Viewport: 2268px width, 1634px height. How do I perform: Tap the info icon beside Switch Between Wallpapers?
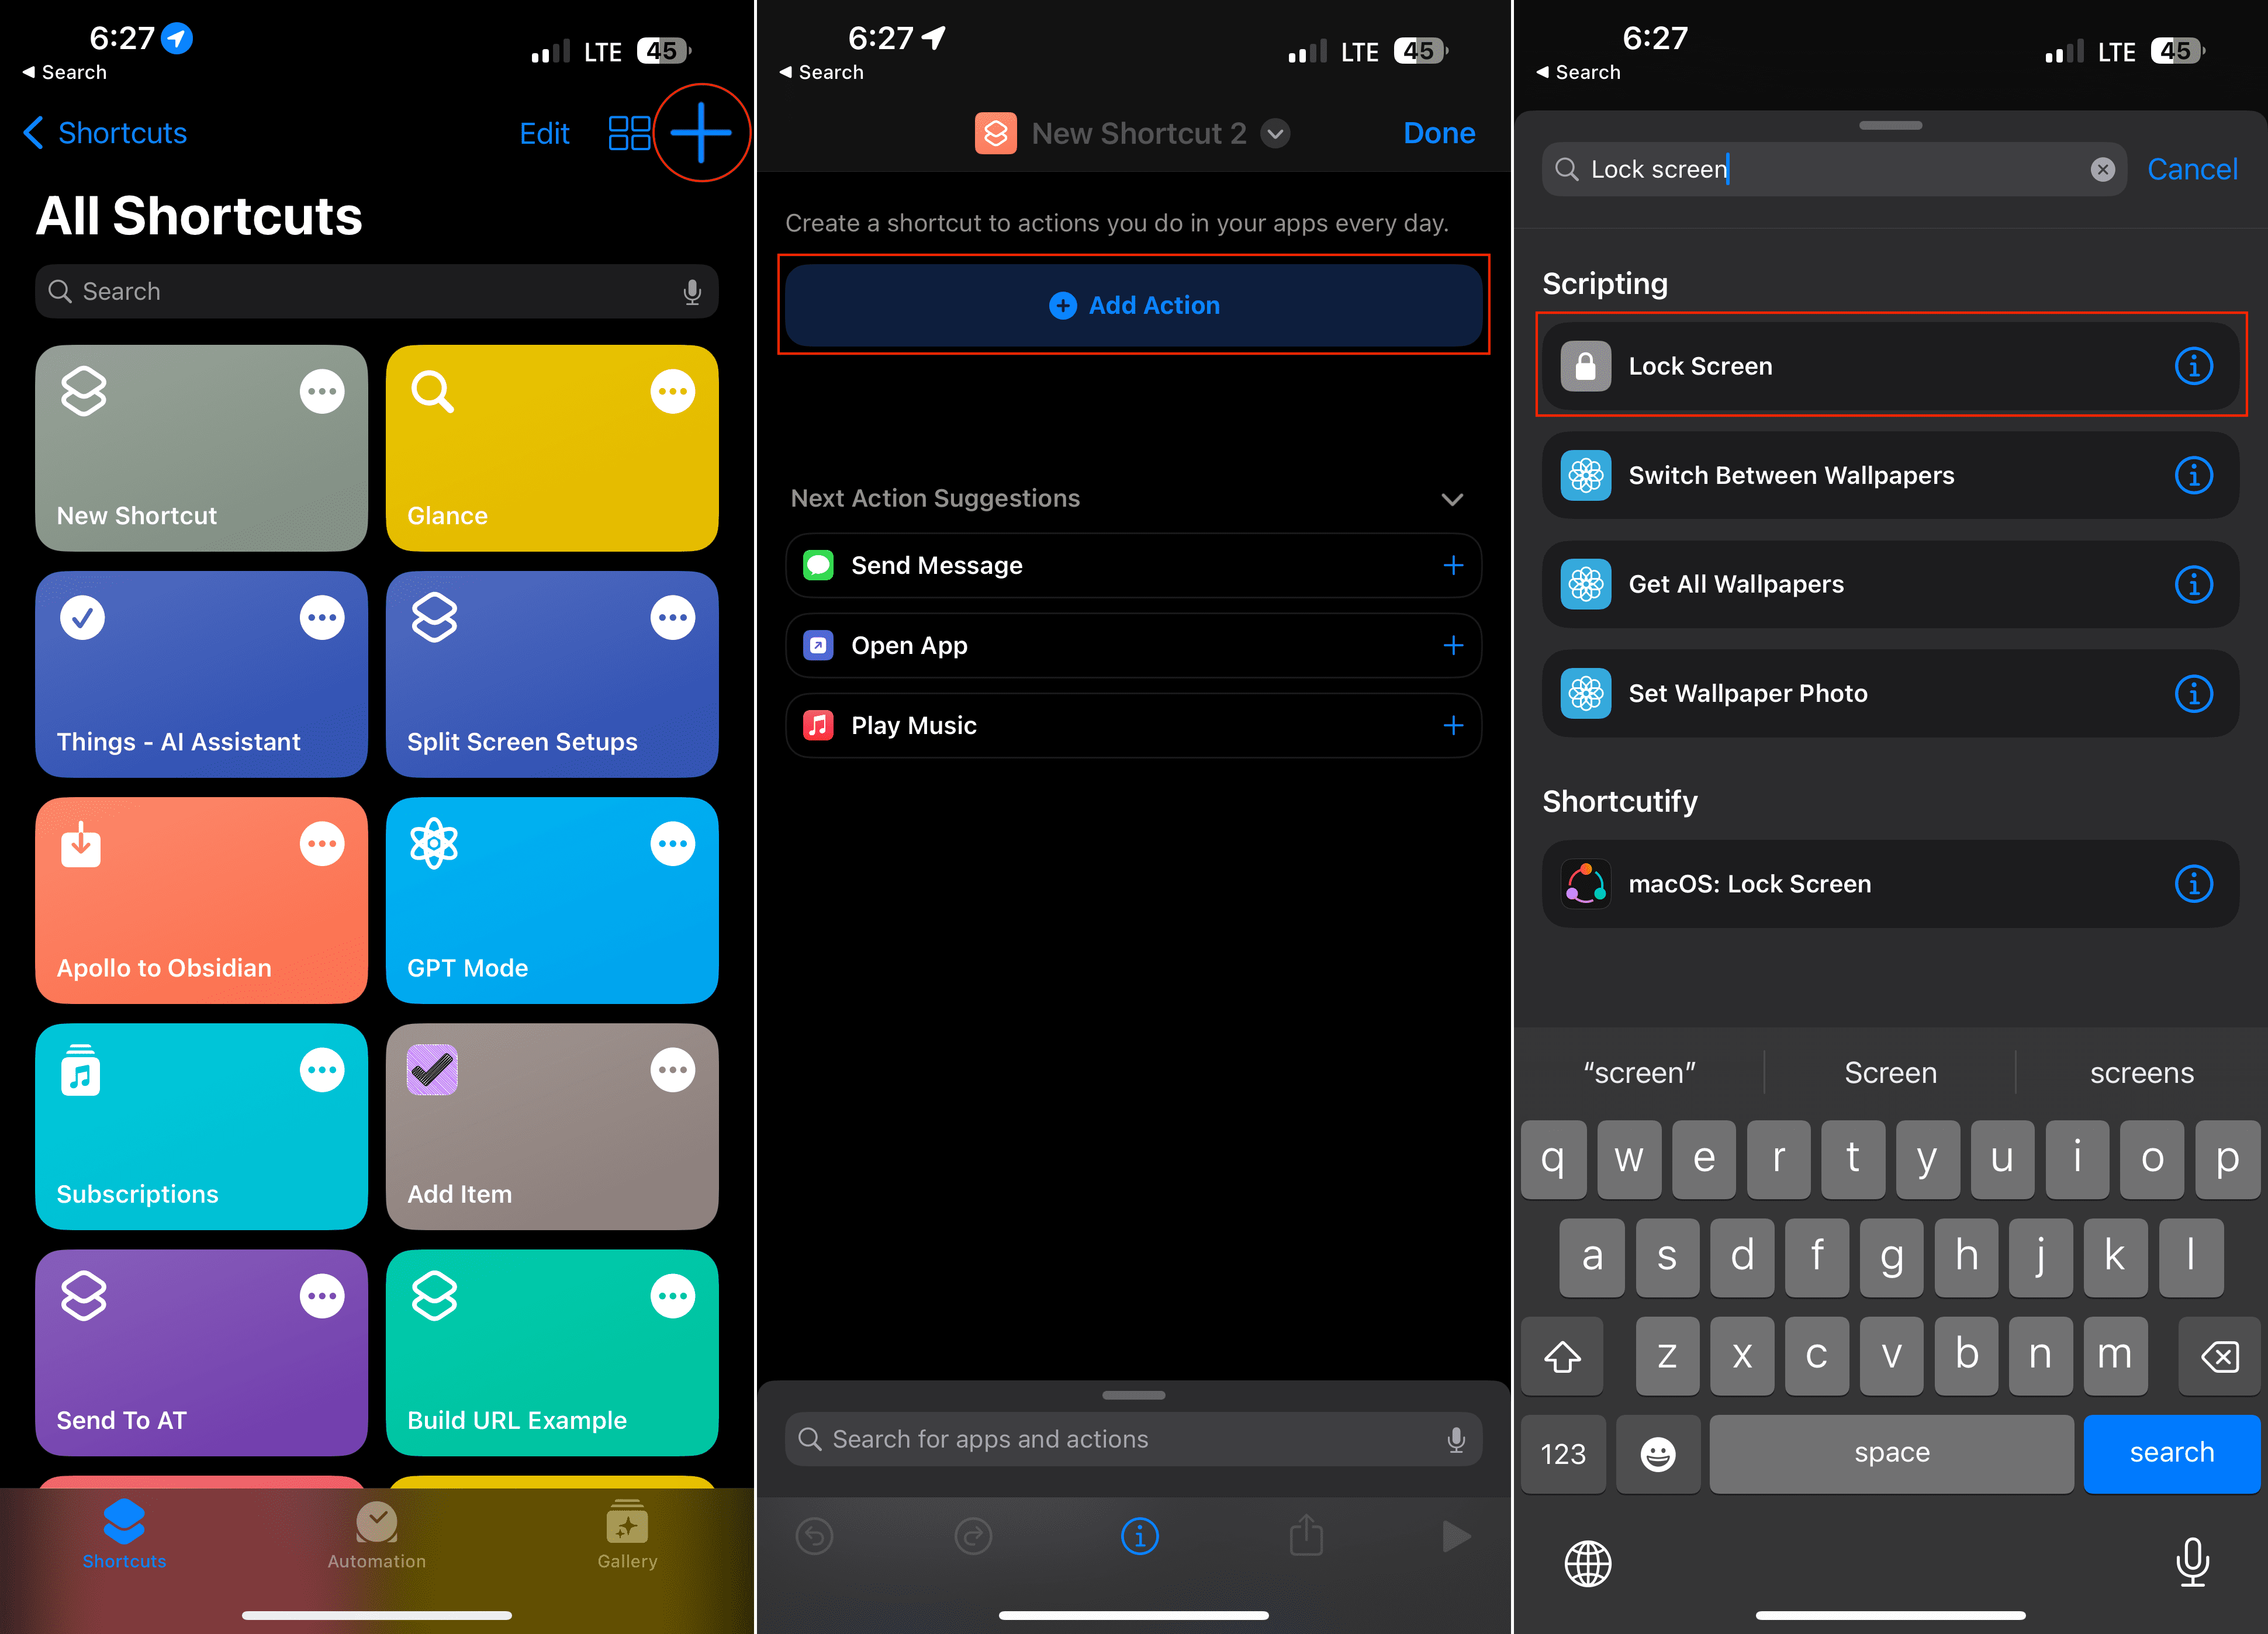pyautogui.click(x=2194, y=475)
